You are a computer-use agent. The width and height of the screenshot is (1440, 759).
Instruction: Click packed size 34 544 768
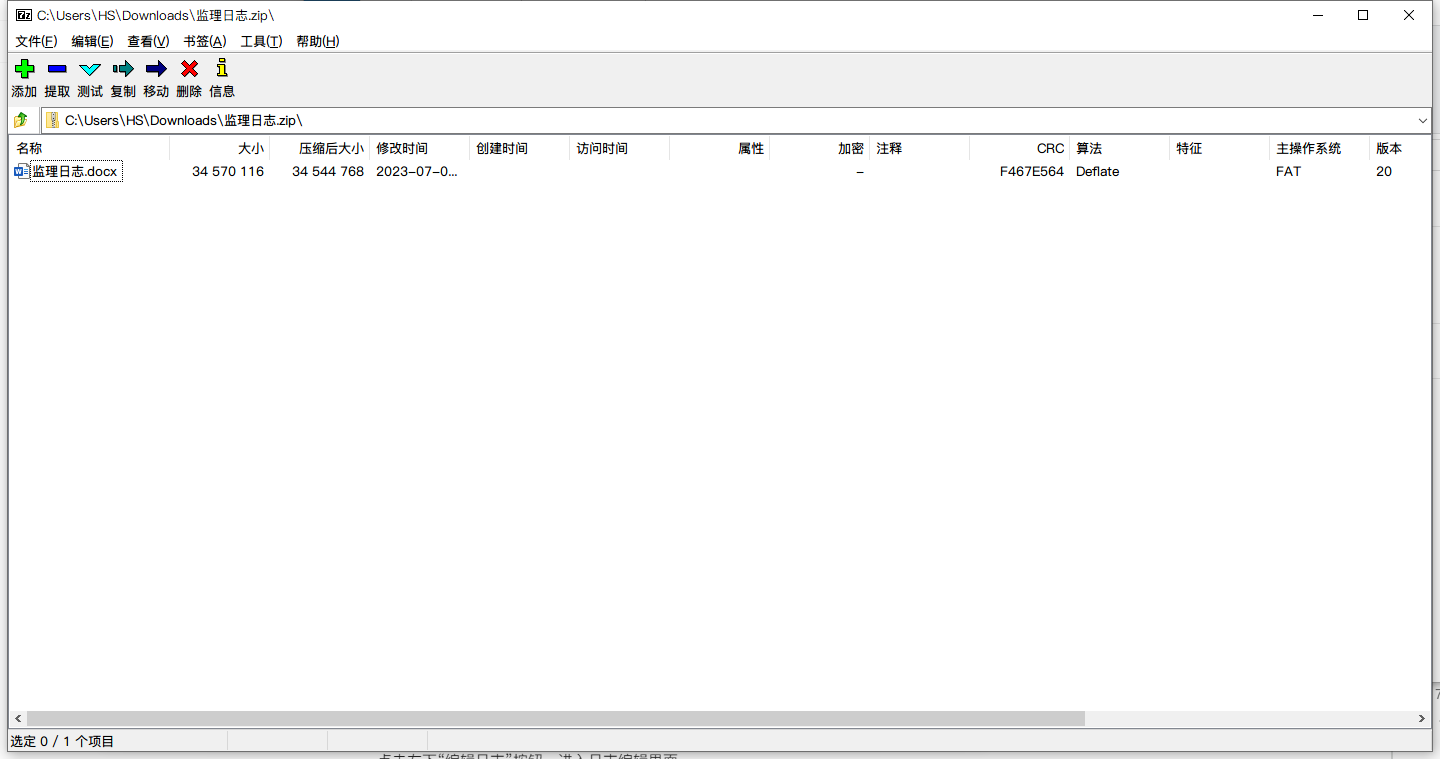tap(328, 172)
